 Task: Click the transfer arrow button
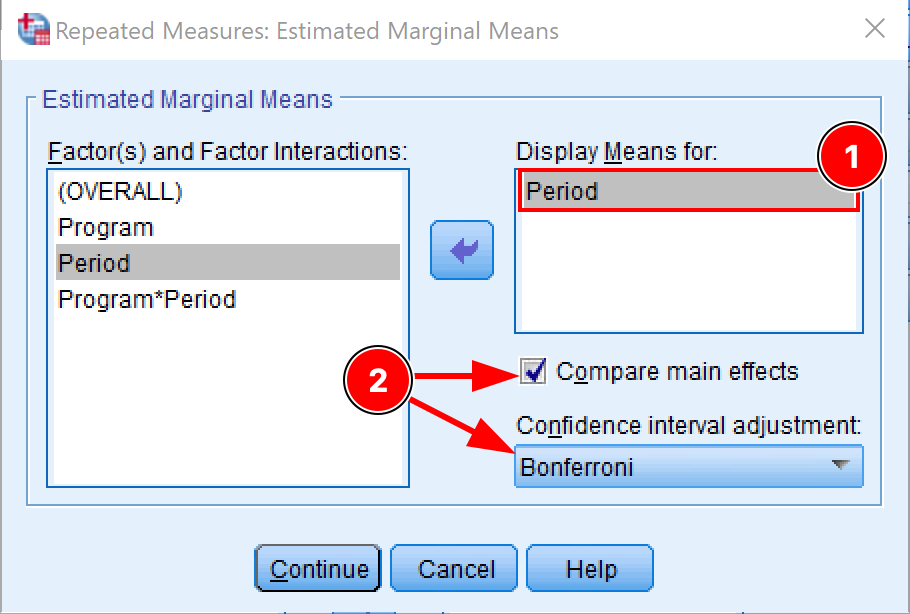click(461, 250)
